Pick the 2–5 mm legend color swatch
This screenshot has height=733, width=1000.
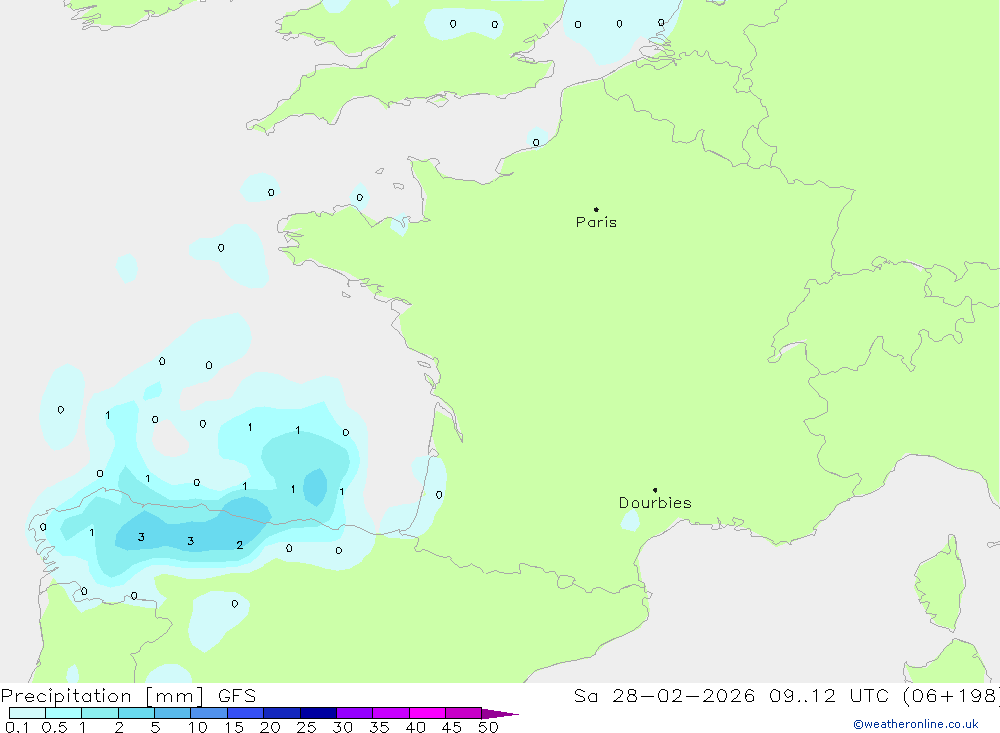pyautogui.click(x=136, y=713)
